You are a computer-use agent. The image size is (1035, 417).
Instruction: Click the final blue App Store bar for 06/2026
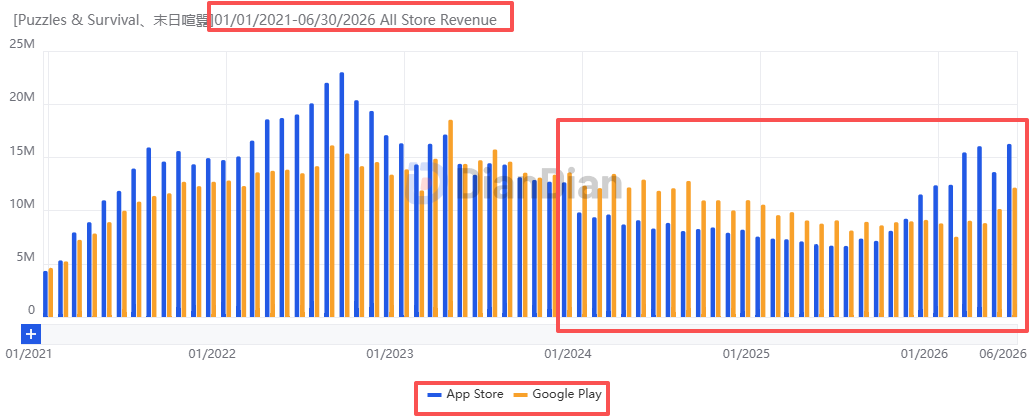coord(1009,230)
